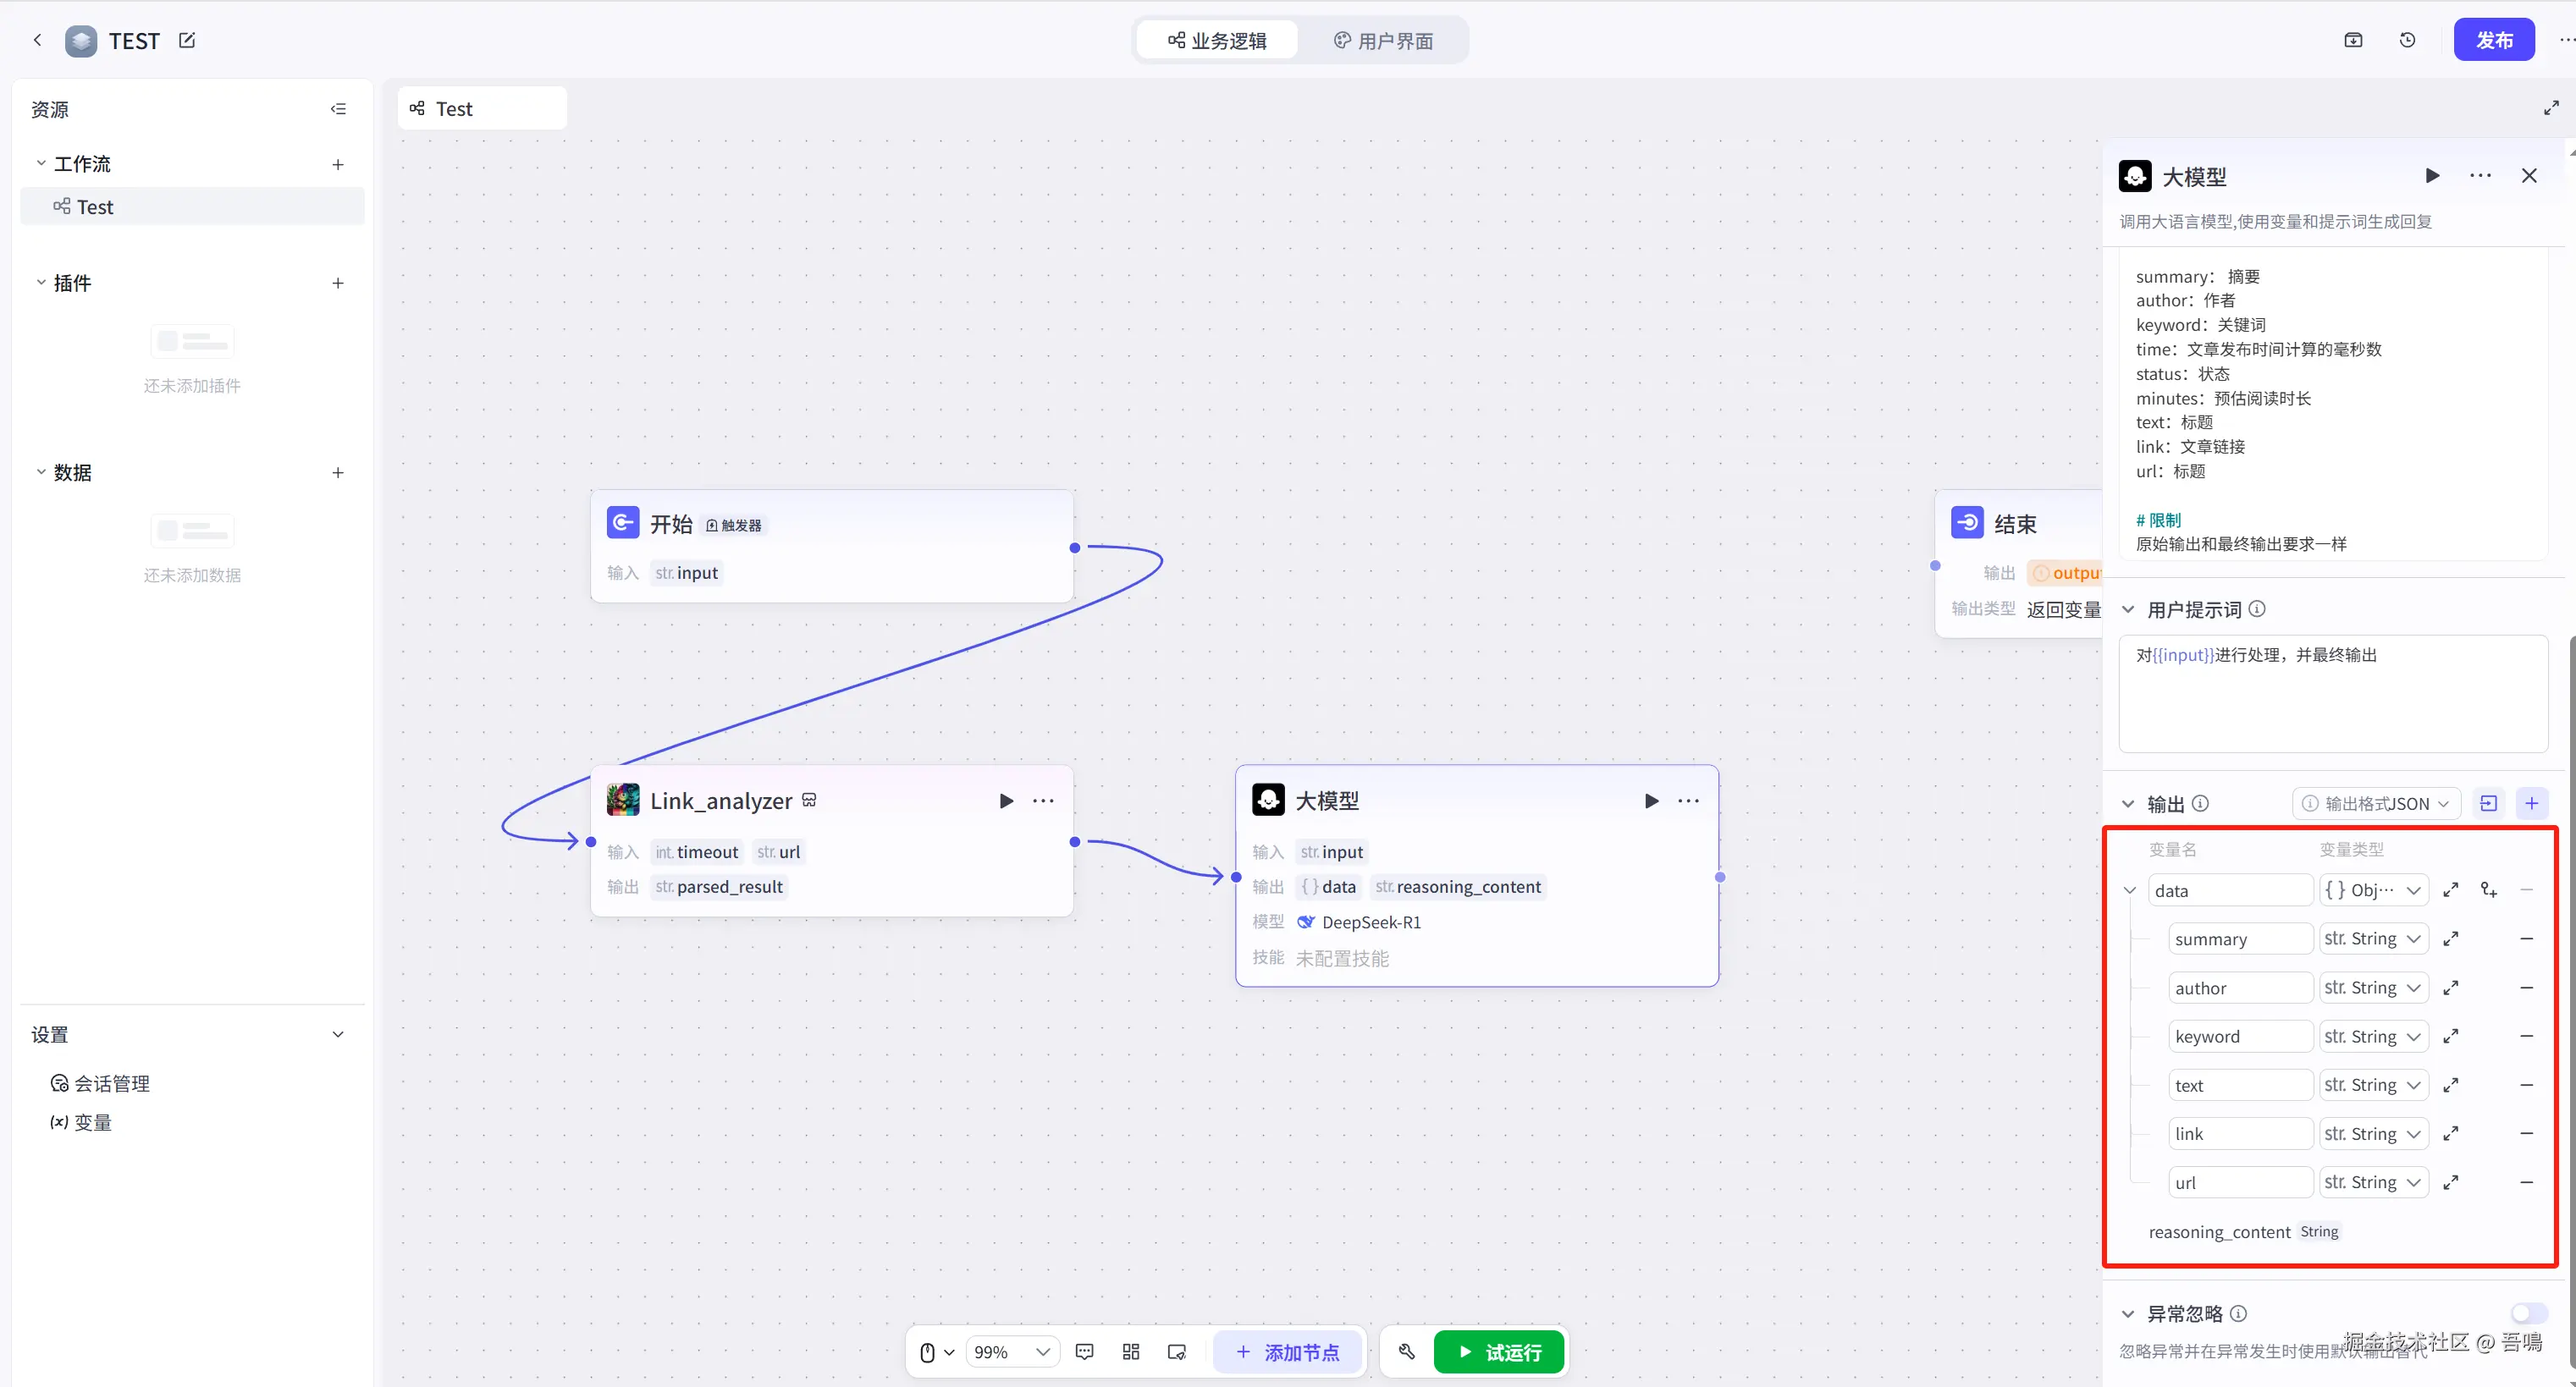The width and height of the screenshot is (2576, 1387).
Task: Click the edit project name pencil icon
Action: tap(187, 40)
